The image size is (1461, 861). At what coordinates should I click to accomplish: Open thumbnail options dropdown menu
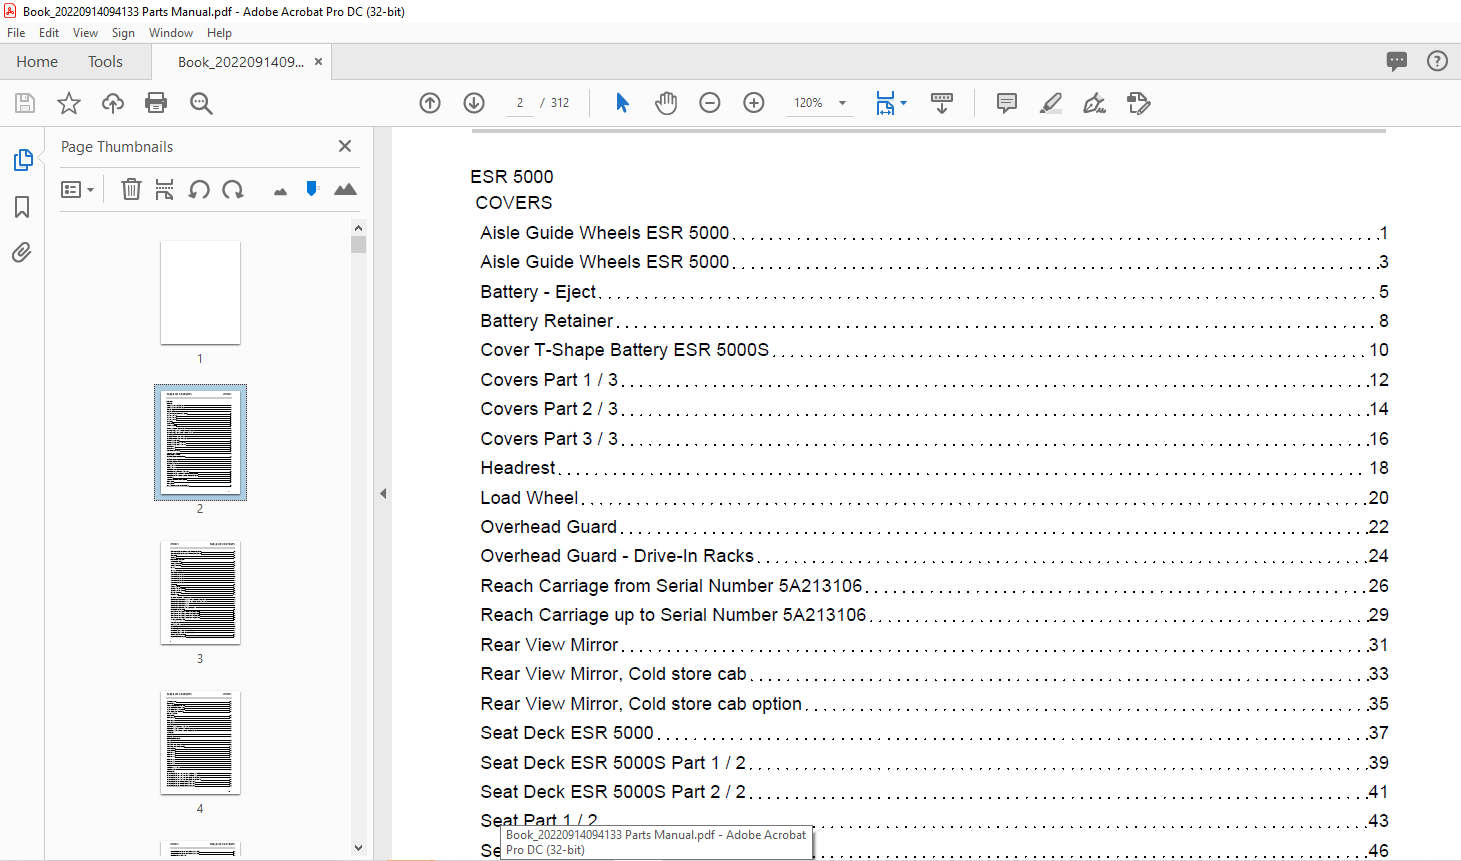pyautogui.click(x=77, y=189)
